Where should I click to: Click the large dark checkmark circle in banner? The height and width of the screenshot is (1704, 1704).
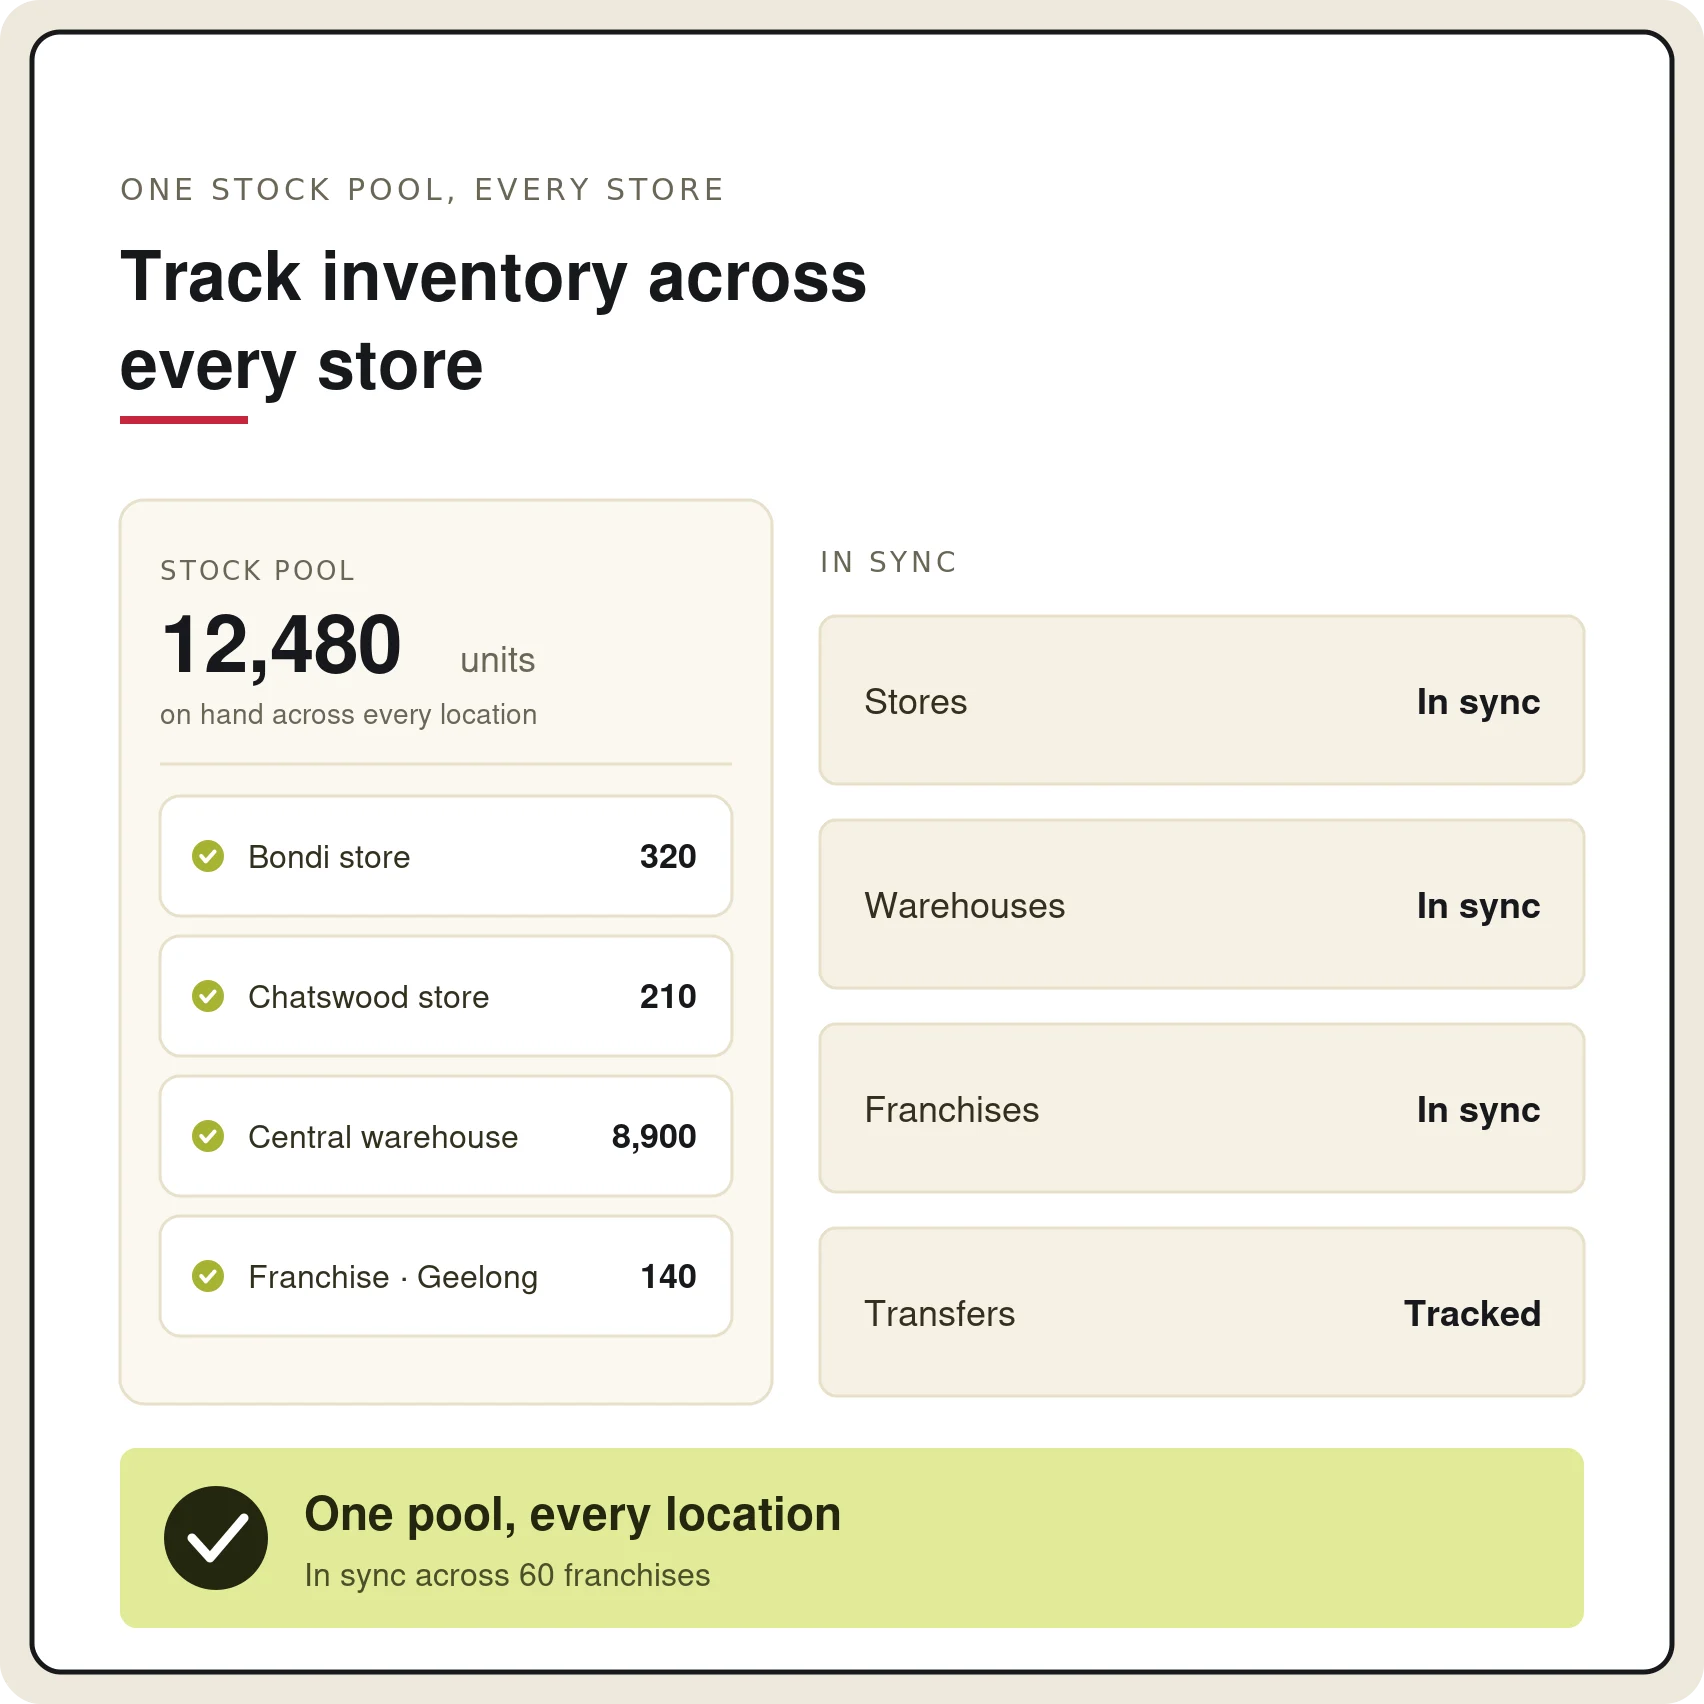pos(216,1538)
